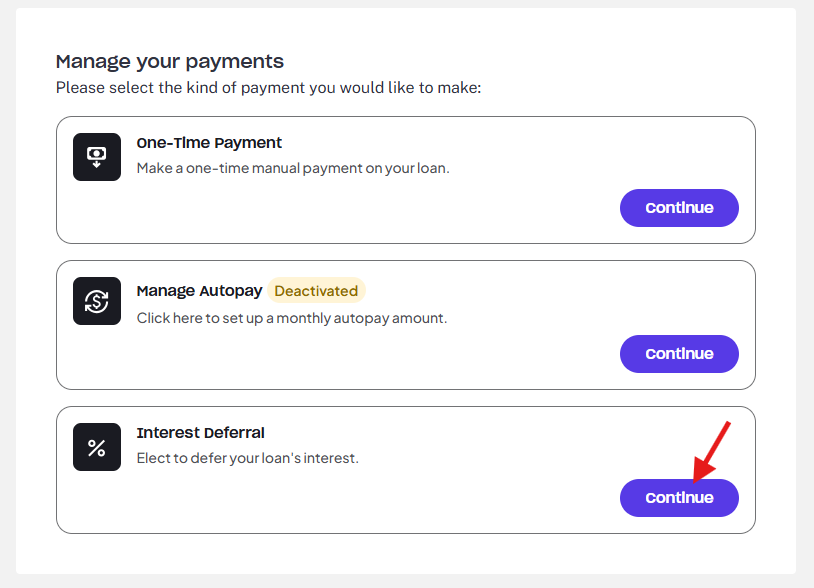This screenshot has height=588, width=814.
Task: Click the Interest Deferral percent icon
Action: [97, 447]
